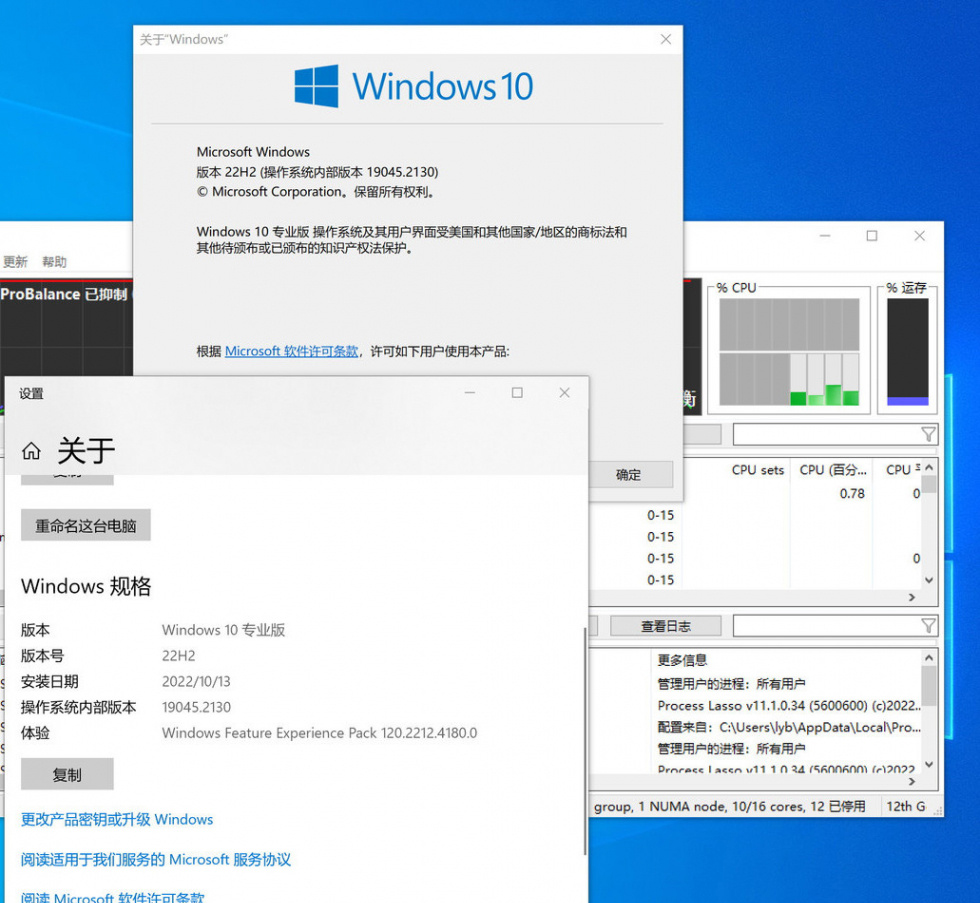Click the log filter input field
Image resolution: width=980 pixels, height=903 pixels.
pos(827,626)
